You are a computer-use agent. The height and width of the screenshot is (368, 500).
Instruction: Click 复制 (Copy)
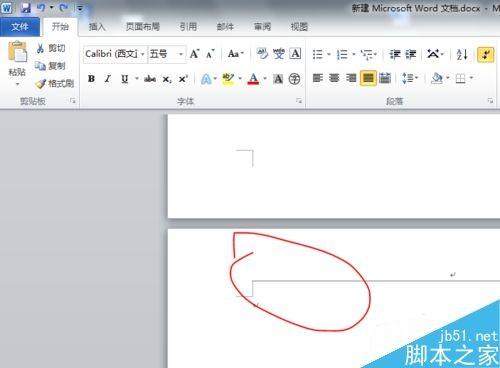click(x=51, y=66)
